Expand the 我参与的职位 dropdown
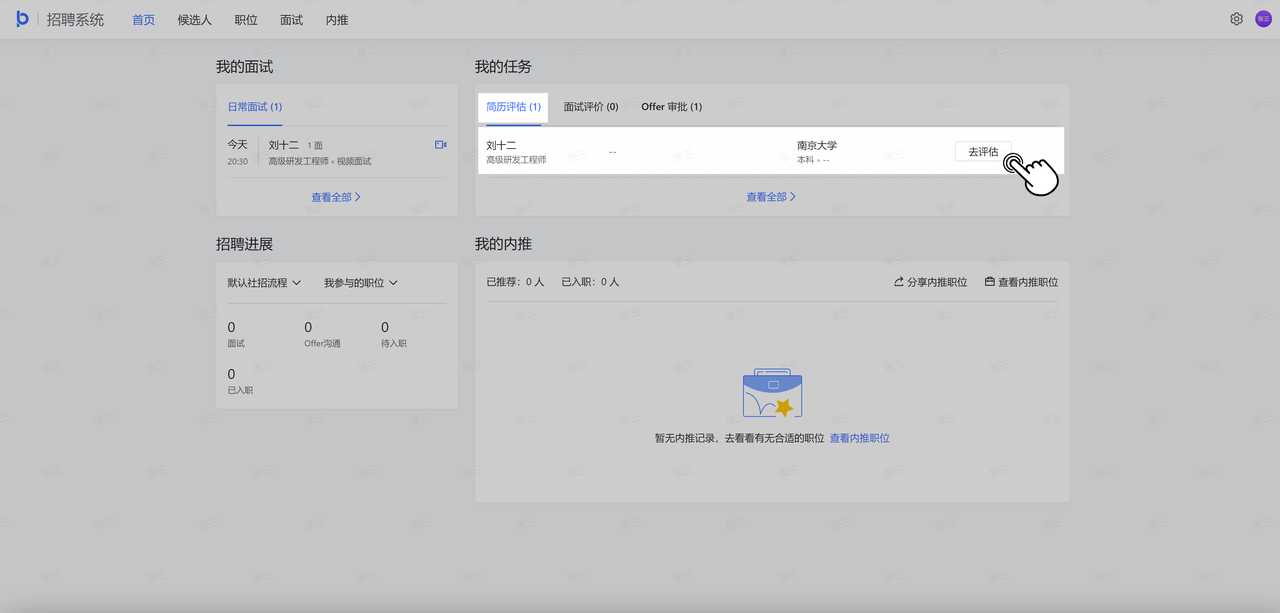 click(360, 283)
